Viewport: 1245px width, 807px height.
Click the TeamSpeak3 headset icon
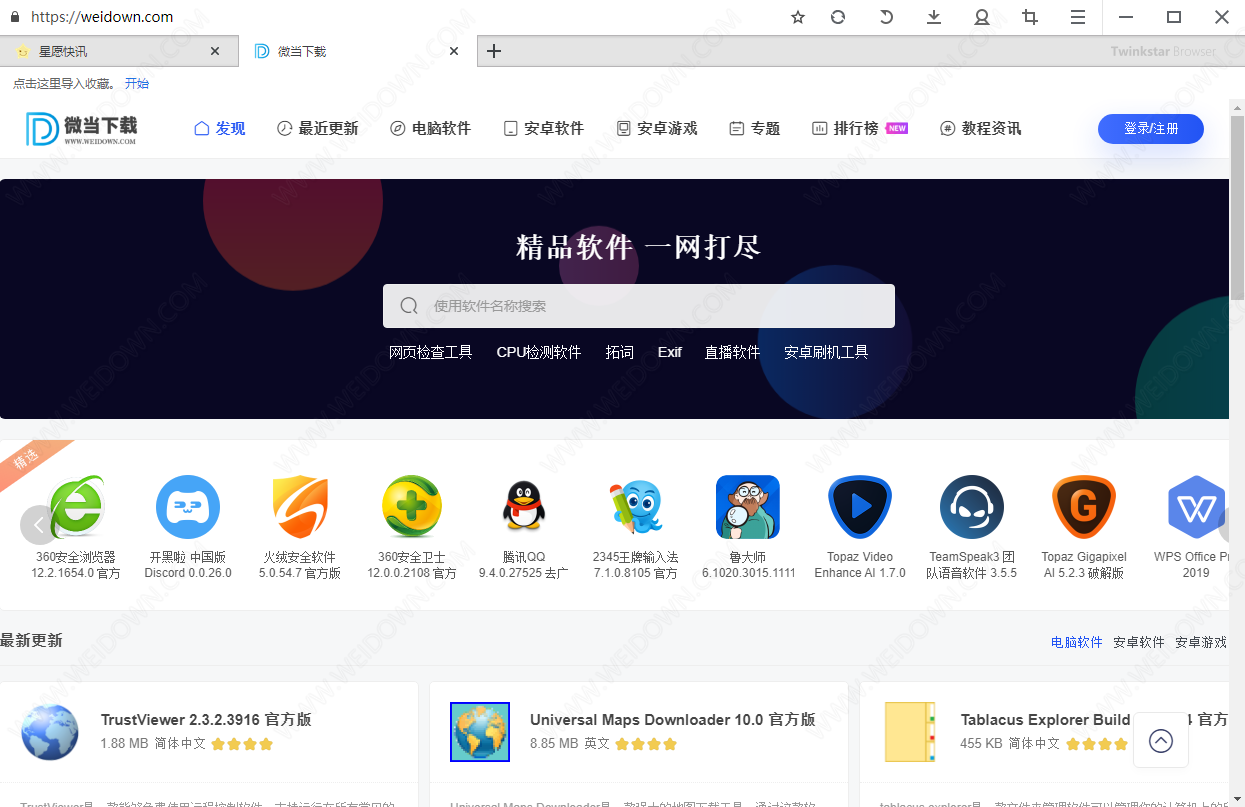click(971, 507)
